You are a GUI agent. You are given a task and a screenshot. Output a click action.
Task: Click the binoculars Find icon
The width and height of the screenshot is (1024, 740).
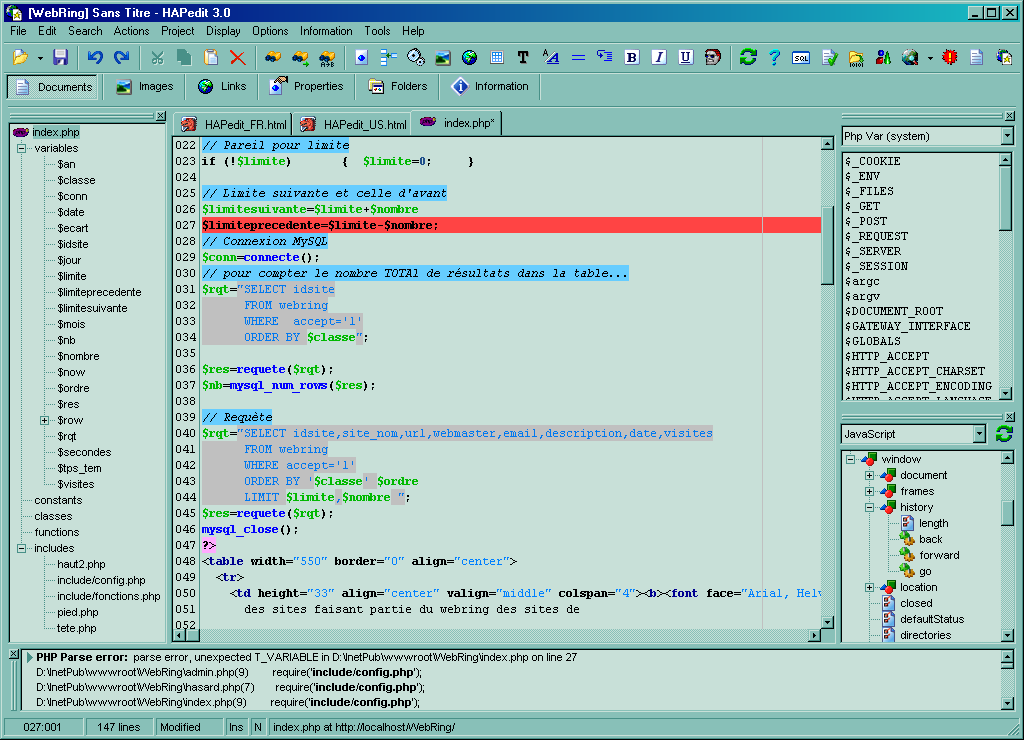272,58
